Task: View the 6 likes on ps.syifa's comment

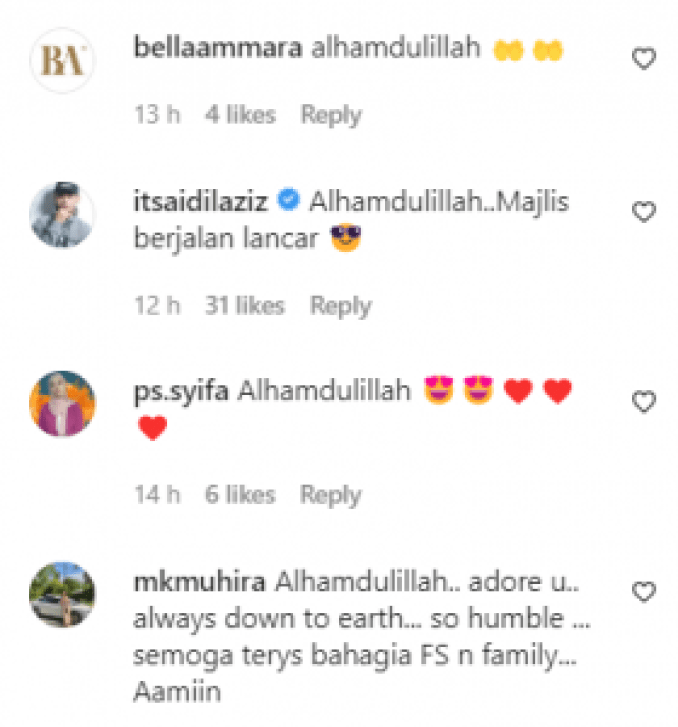Action: coord(240,494)
